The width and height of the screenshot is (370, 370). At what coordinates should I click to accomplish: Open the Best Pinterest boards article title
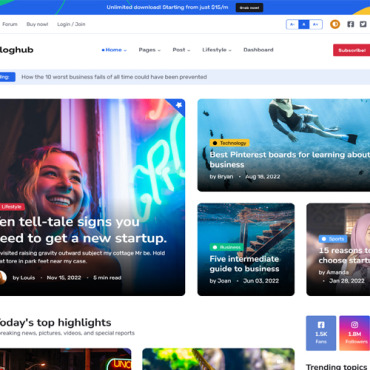pos(290,160)
